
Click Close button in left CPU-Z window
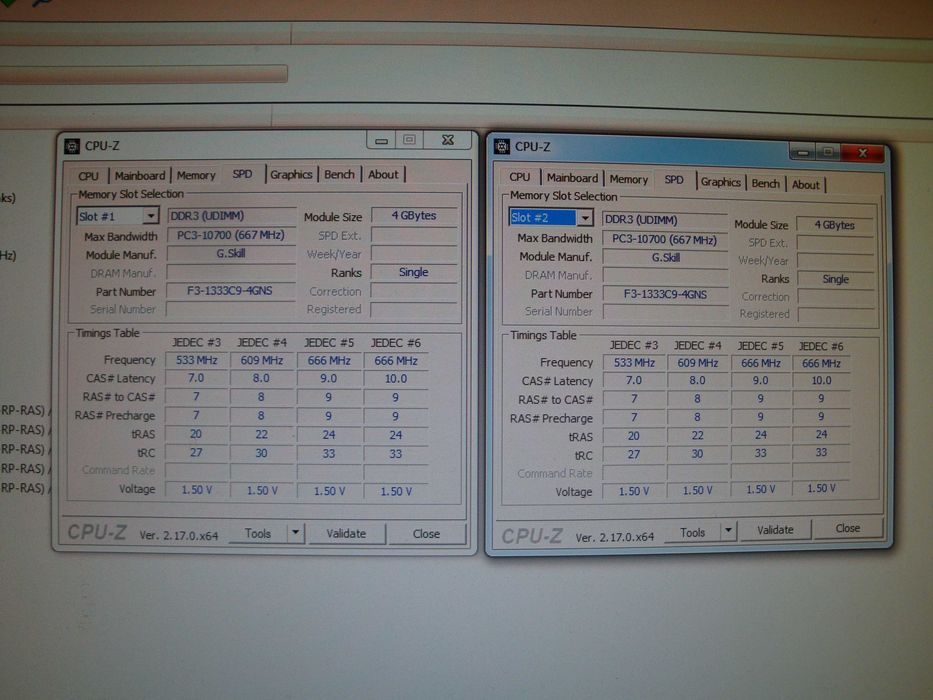(426, 534)
